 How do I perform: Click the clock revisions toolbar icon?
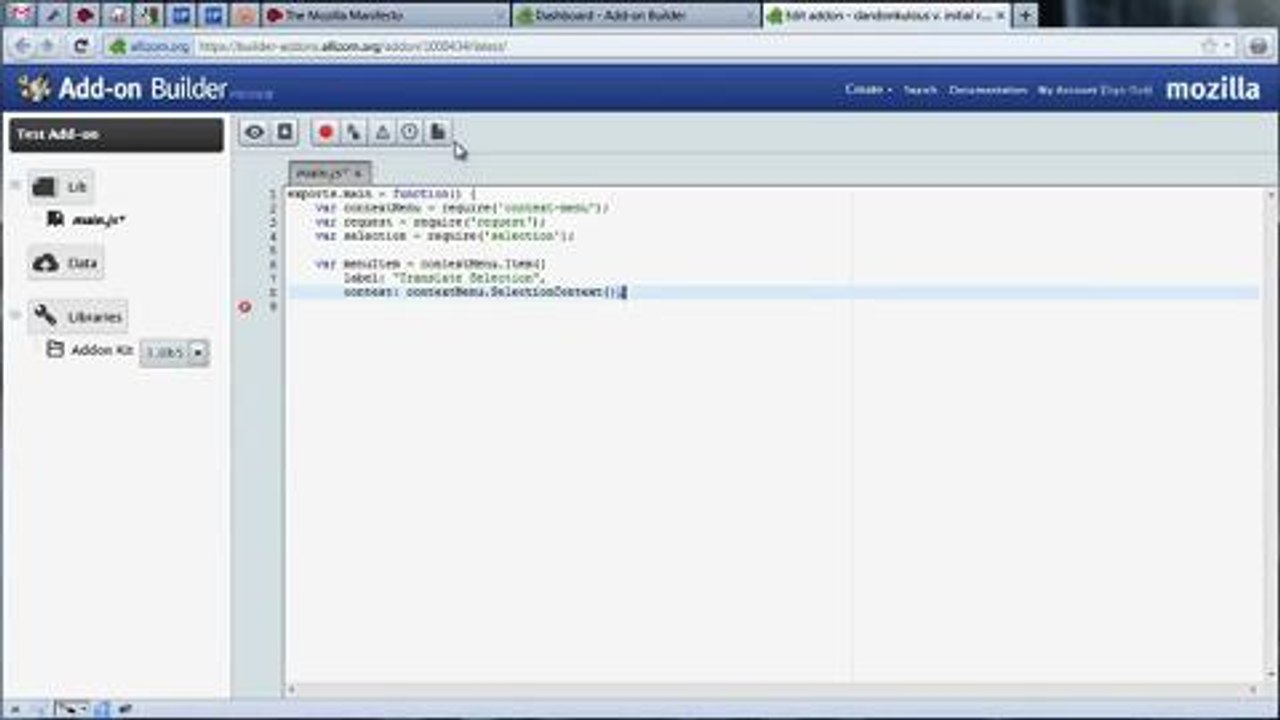[410, 132]
